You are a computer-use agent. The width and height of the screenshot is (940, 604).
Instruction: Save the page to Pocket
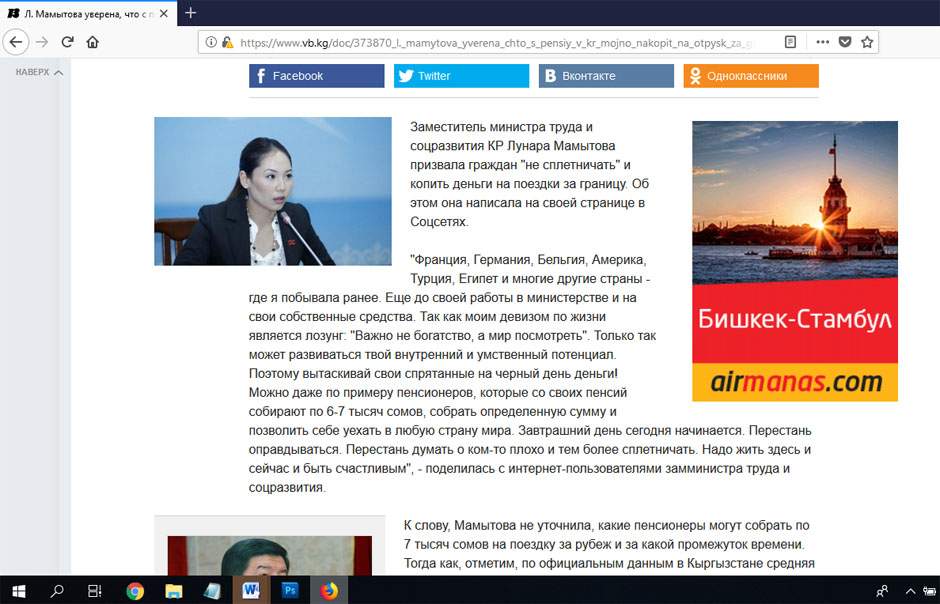coord(845,42)
